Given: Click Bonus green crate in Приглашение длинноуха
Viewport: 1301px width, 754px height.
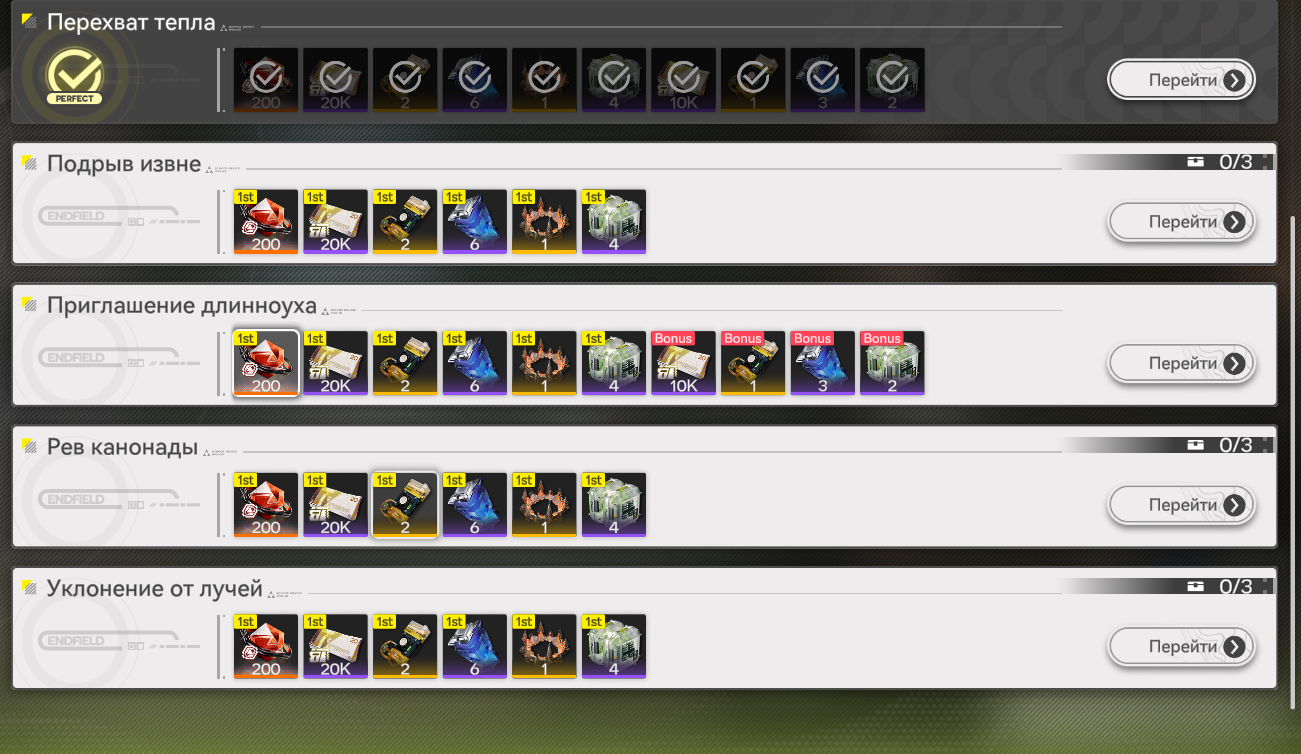Looking at the screenshot, I should pyautogui.click(x=893, y=363).
